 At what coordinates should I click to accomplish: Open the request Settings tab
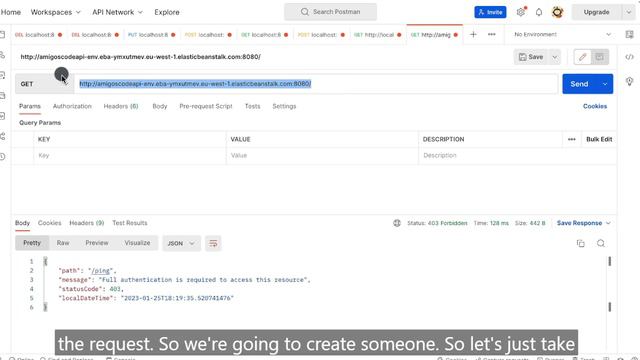[284, 106]
